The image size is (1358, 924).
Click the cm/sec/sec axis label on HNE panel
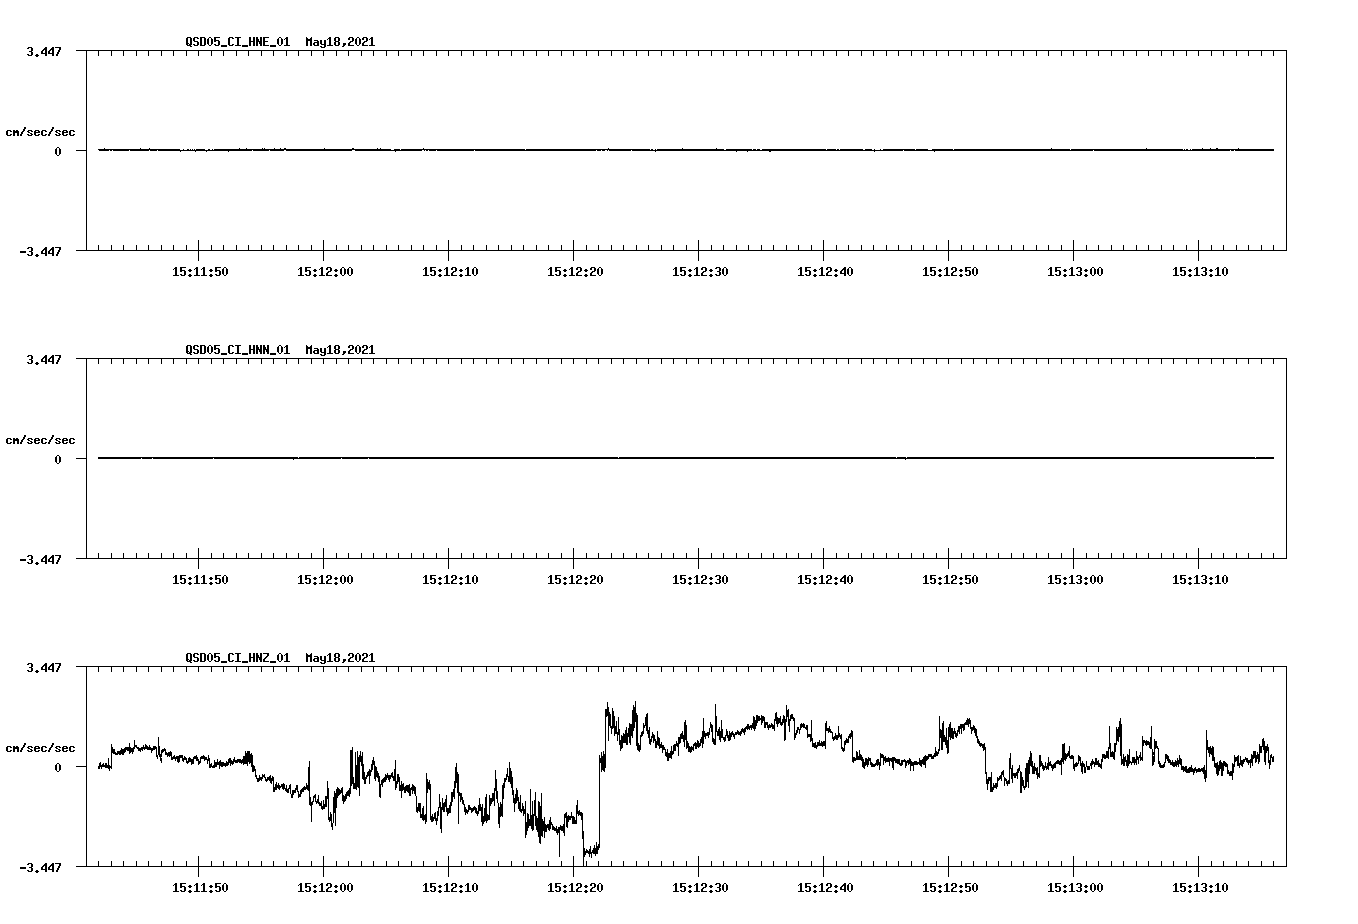(x=40, y=131)
